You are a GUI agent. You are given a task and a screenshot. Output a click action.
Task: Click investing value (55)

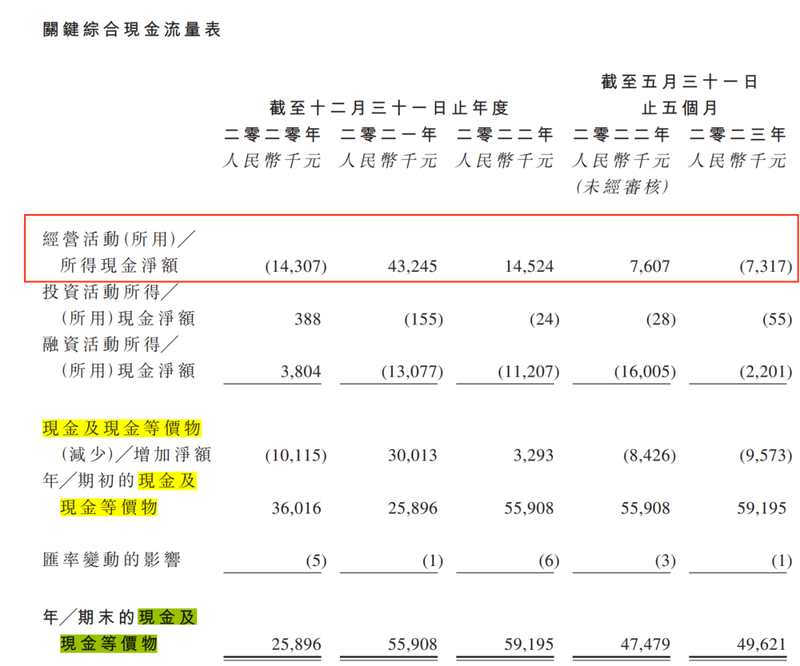(x=777, y=319)
